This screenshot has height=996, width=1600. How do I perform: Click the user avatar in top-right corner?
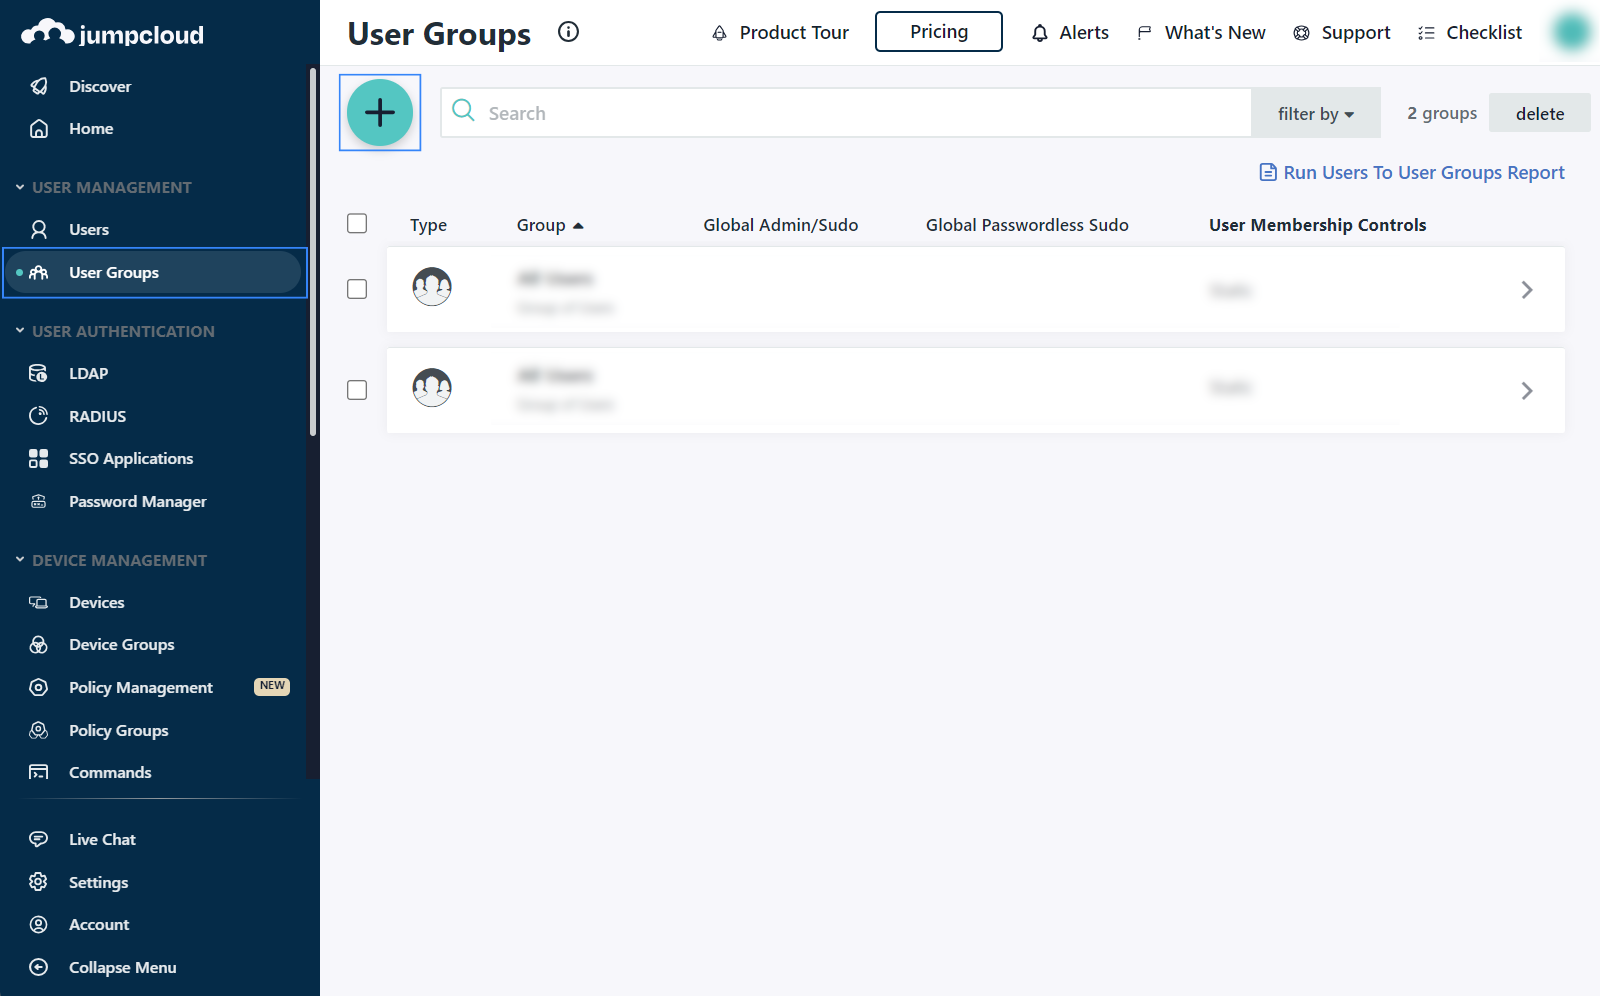[1570, 32]
